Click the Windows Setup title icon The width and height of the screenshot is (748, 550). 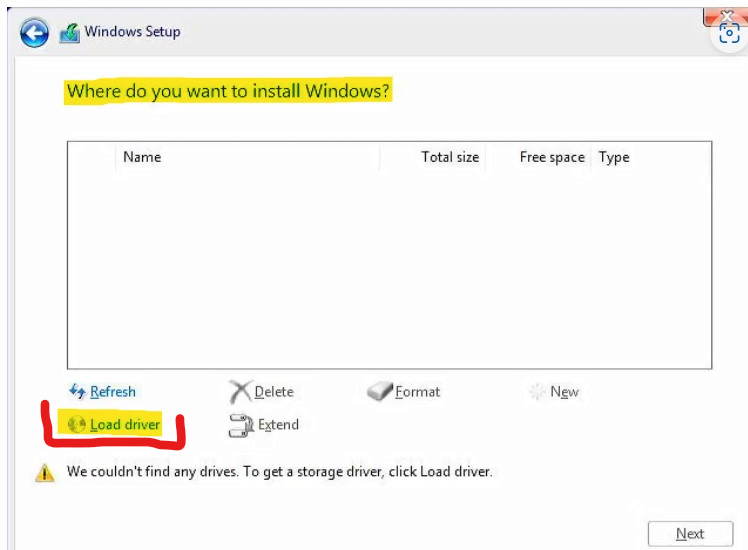click(x=70, y=33)
